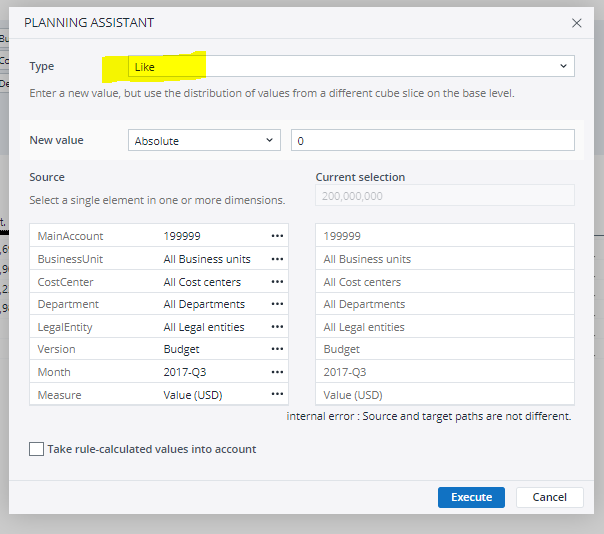
Task: Select the Budget source Version value
Action: pos(182,350)
